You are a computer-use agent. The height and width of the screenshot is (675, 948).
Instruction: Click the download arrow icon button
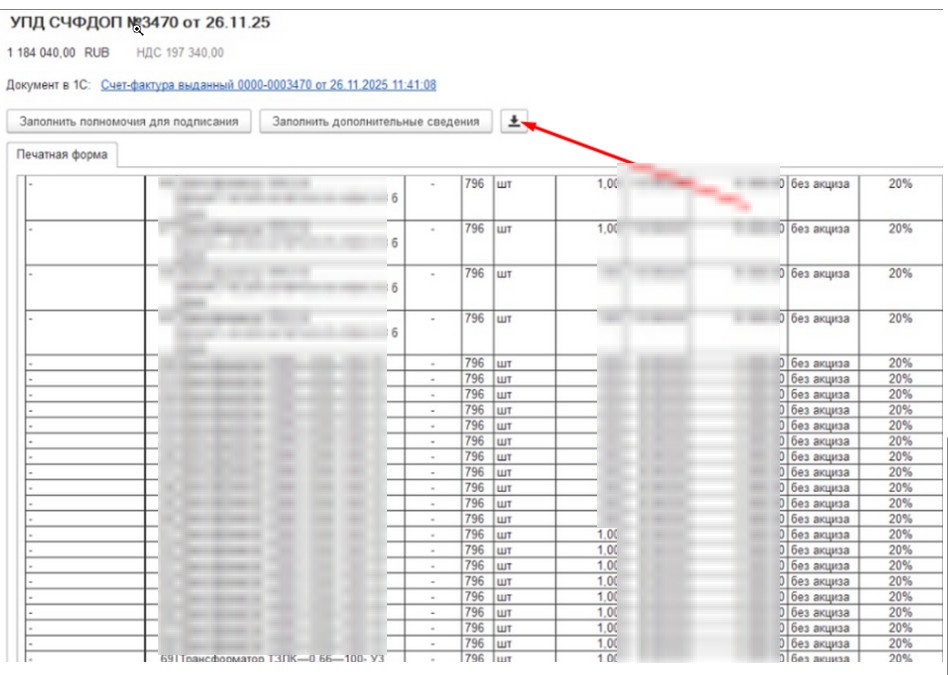click(x=514, y=121)
